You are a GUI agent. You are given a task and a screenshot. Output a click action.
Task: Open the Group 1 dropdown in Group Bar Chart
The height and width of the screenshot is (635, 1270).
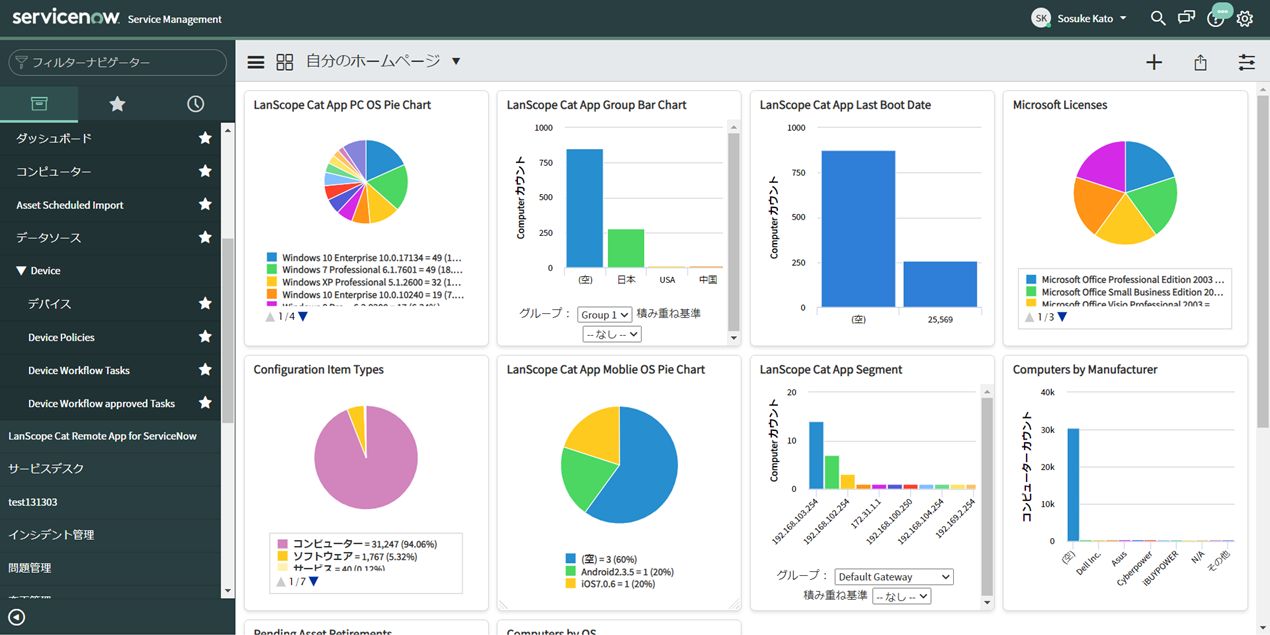[604, 314]
